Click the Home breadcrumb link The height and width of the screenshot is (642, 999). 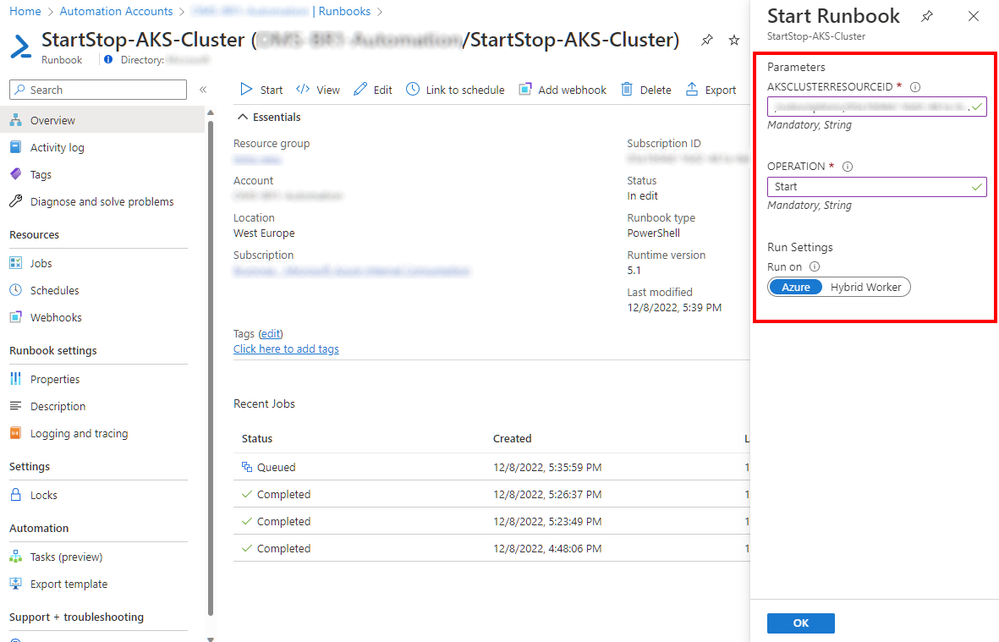[25, 11]
